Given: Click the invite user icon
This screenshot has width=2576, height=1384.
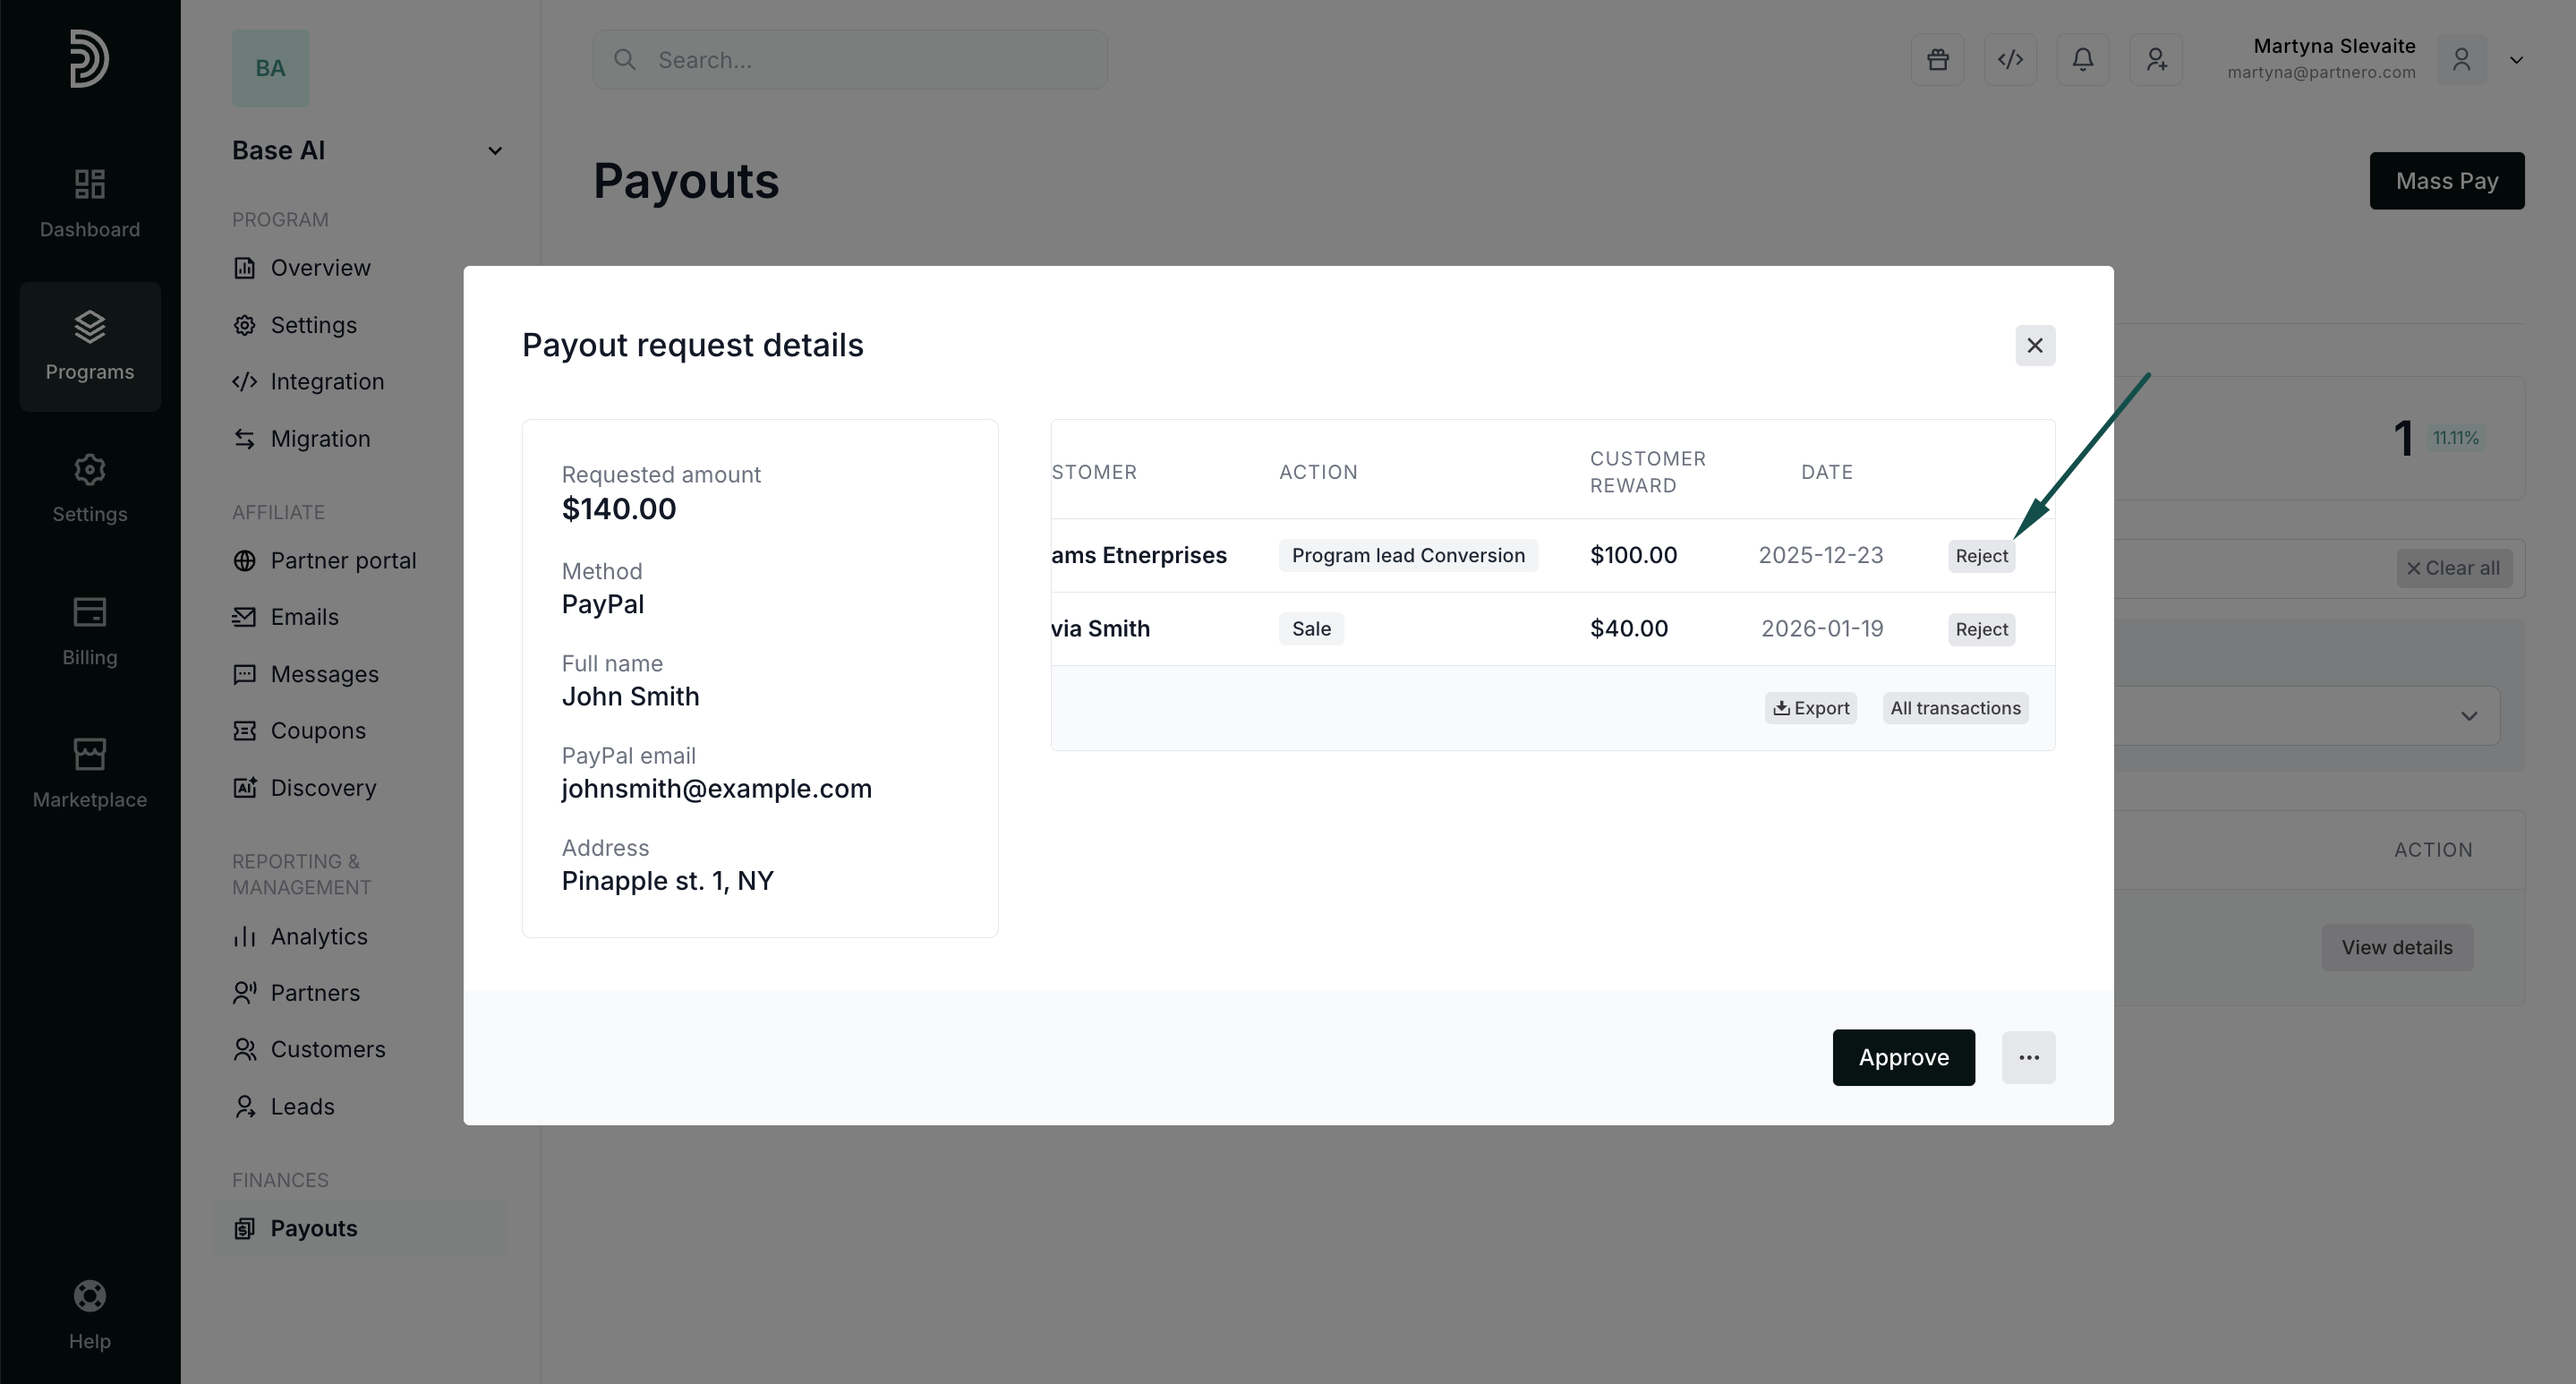Looking at the screenshot, I should coord(2156,60).
